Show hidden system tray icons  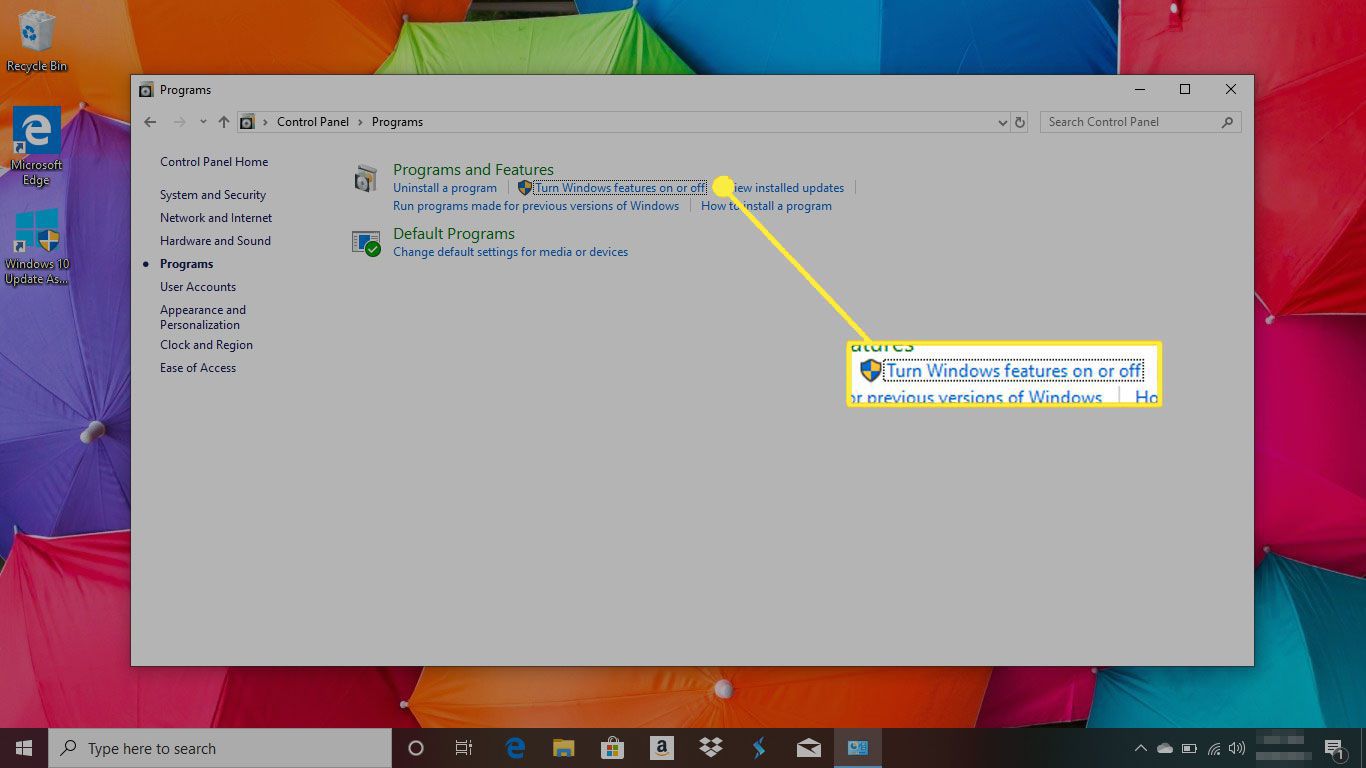[1140, 748]
